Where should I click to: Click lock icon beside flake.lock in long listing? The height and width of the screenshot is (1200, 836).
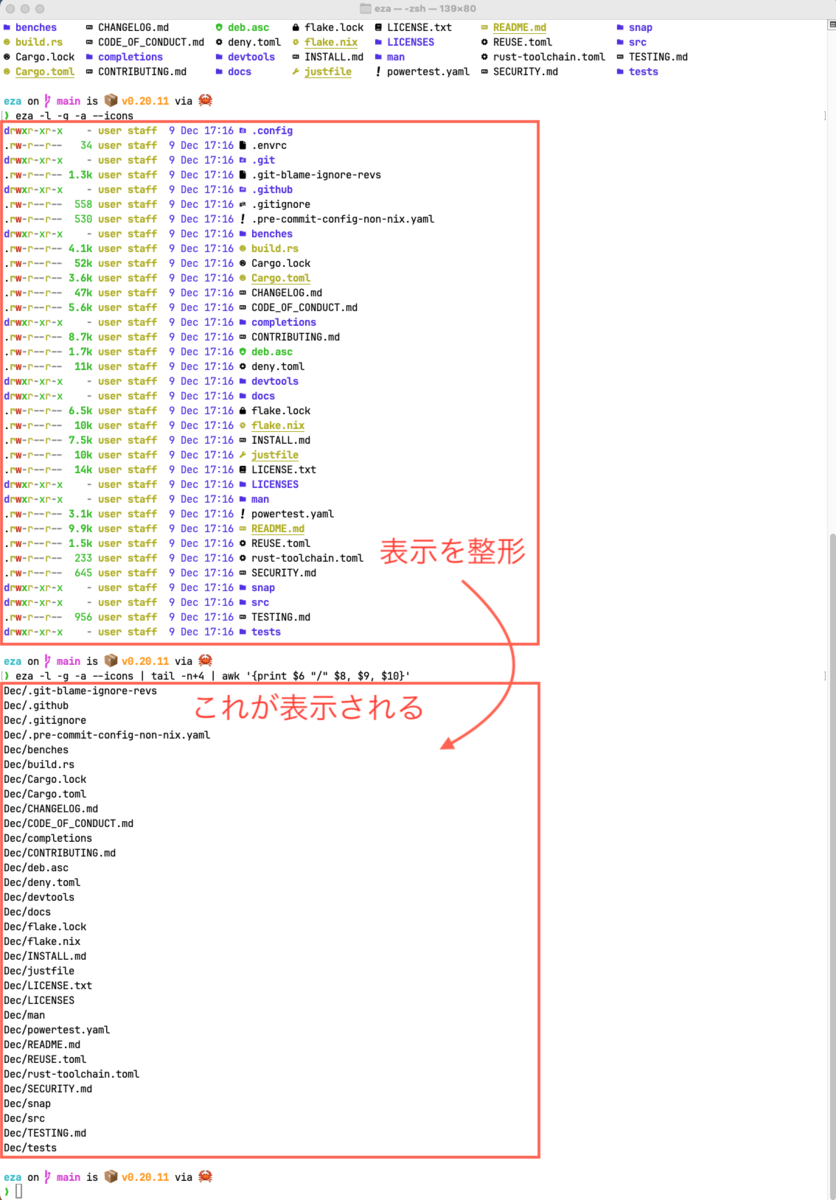tap(243, 411)
